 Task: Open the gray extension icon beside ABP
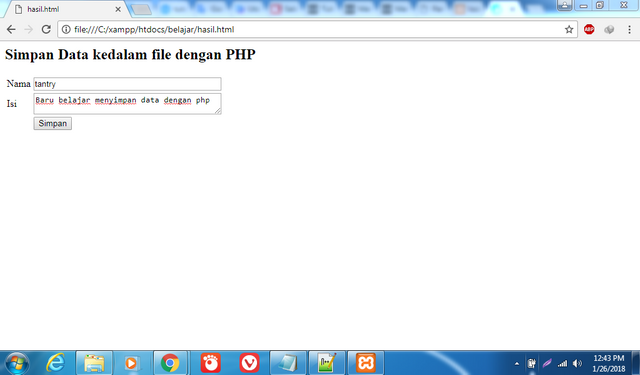coord(609,29)
